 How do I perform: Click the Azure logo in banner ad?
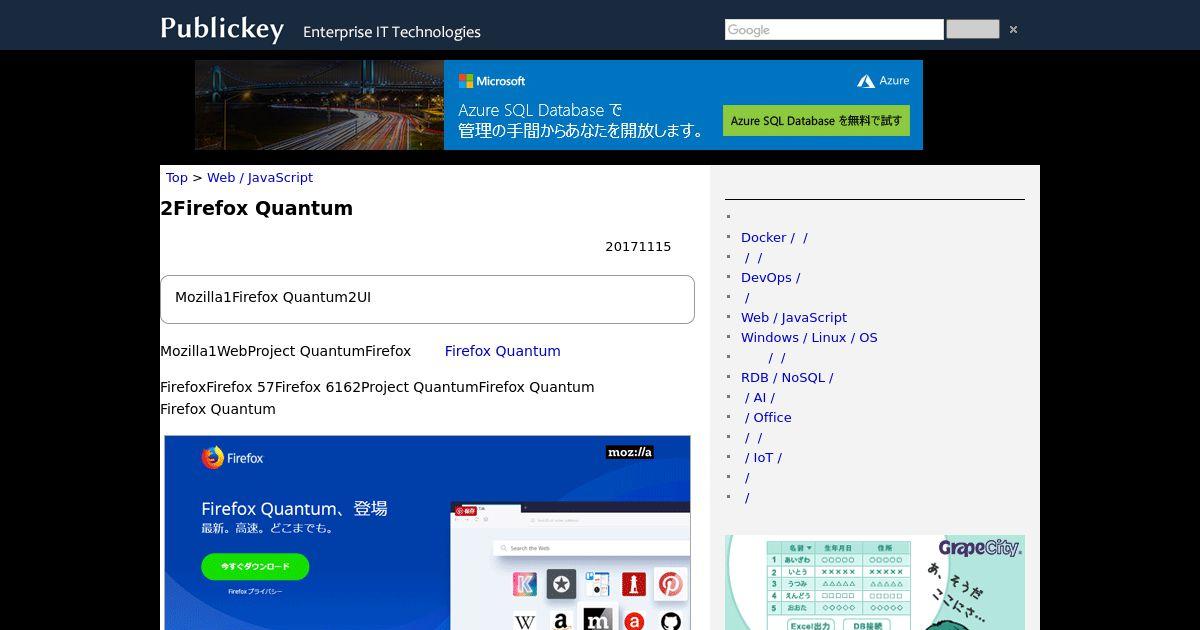coord(883,81)
